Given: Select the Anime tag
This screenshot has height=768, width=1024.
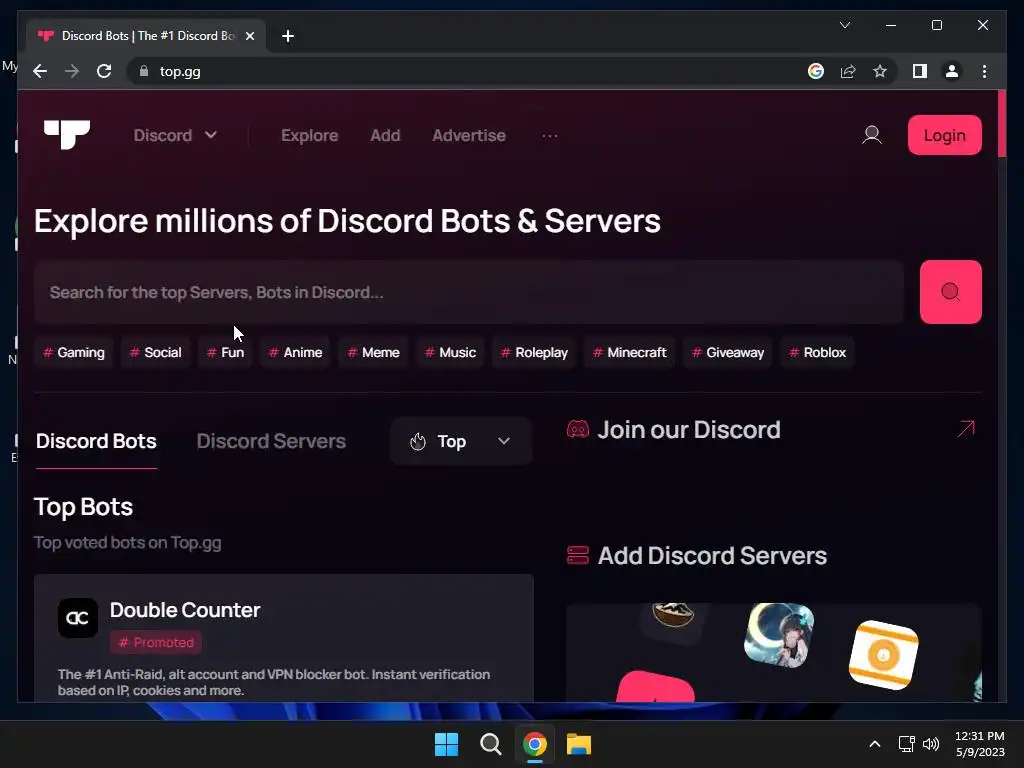Looking at the screenshot, I should (296, 353).
